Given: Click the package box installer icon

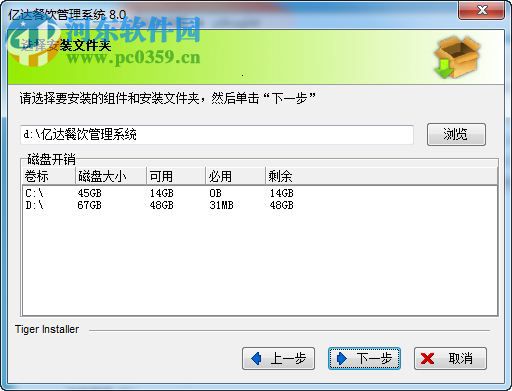Looking at the screenshot, I should click(456, 57).
